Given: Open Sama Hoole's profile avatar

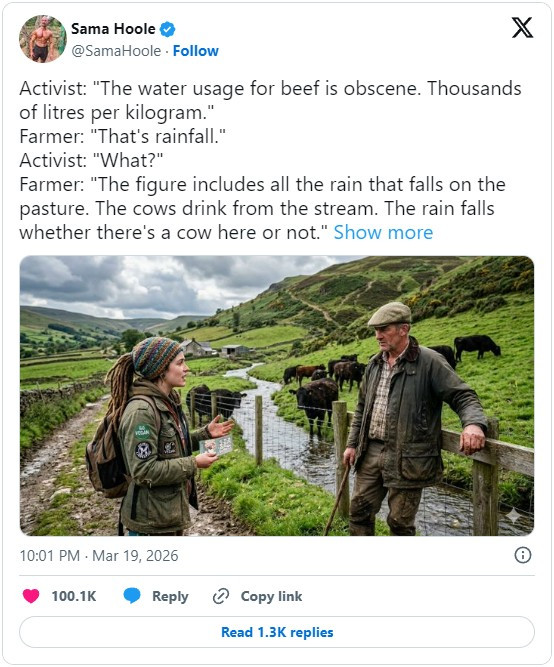Looking at the screenshot, I should click(43, 39).
